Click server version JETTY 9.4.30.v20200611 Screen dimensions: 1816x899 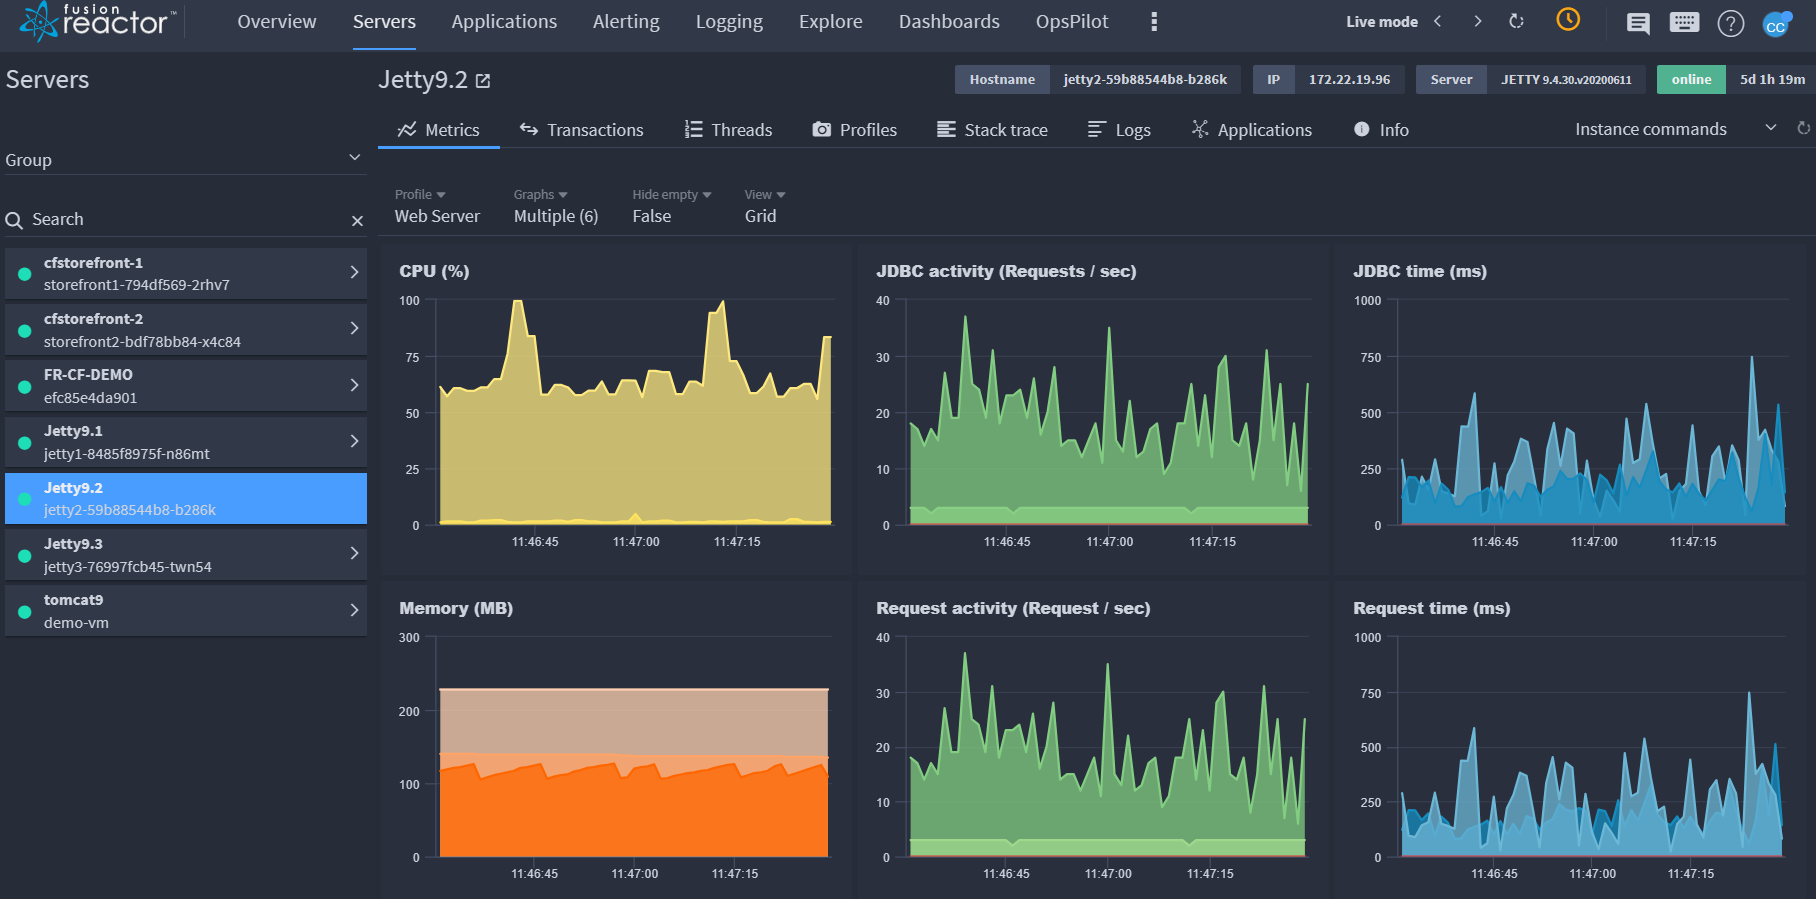(1566, 79)
